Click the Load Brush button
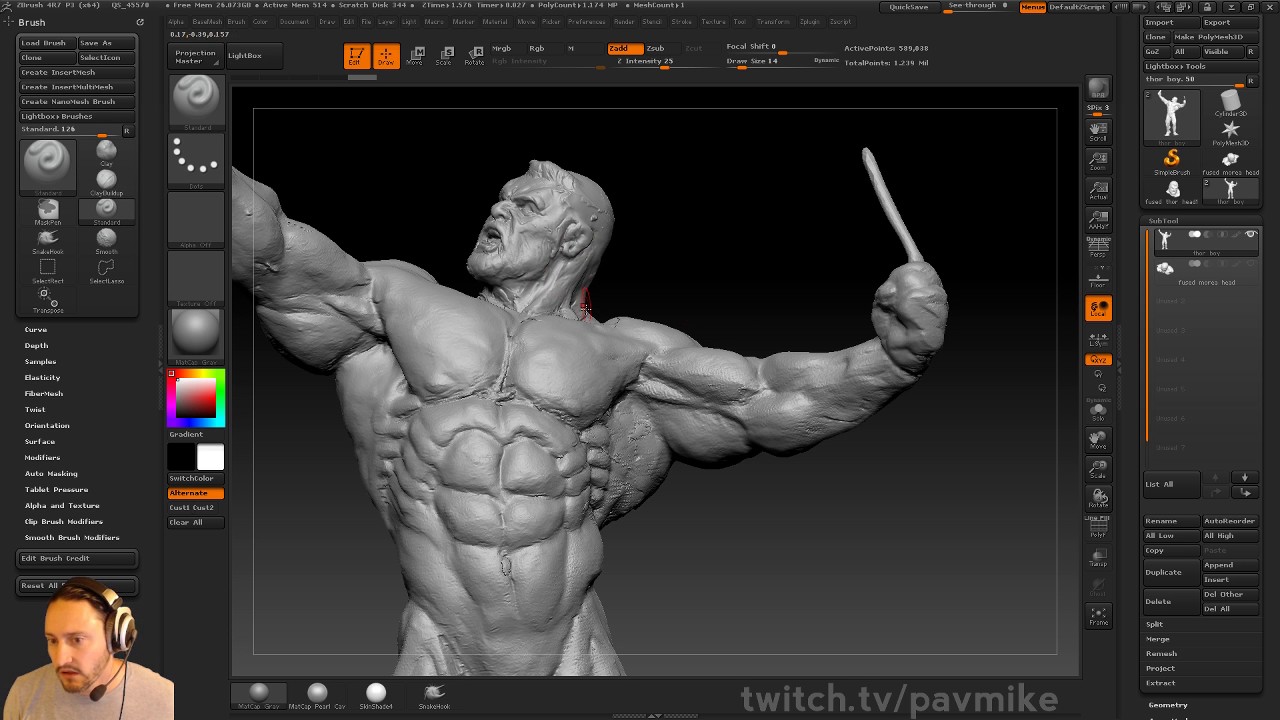The width and height of the screenshot is (1280, 720). 45,43
